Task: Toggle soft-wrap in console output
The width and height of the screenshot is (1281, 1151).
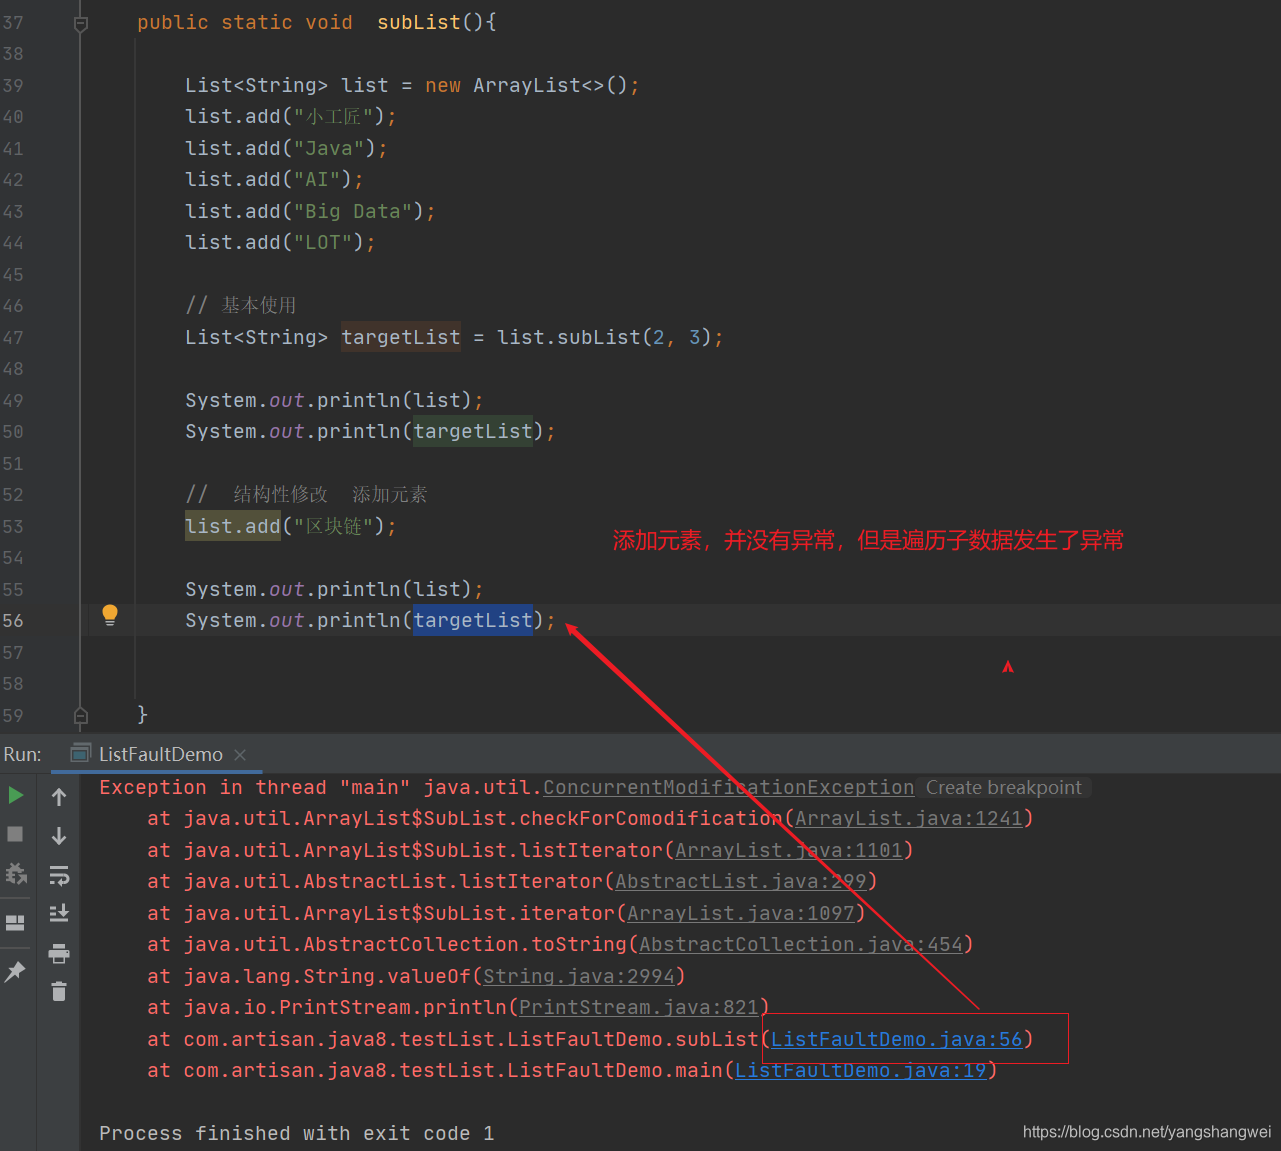Action: (x=59, y=875)
